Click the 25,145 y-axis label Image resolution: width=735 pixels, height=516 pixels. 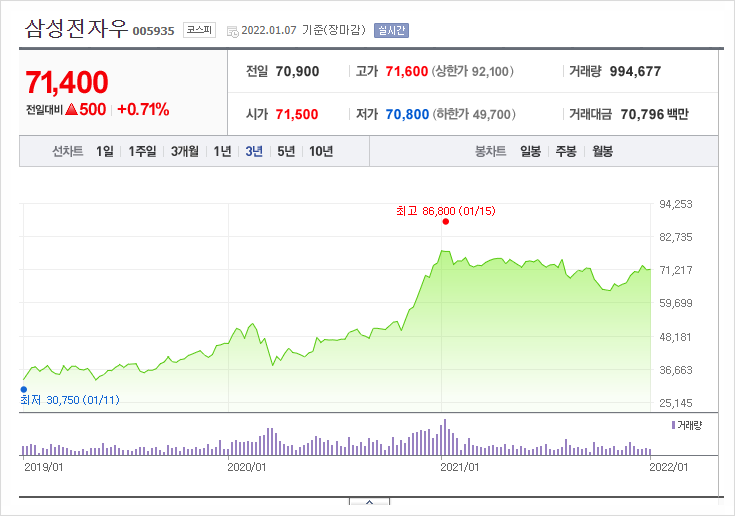click(675, 403)
